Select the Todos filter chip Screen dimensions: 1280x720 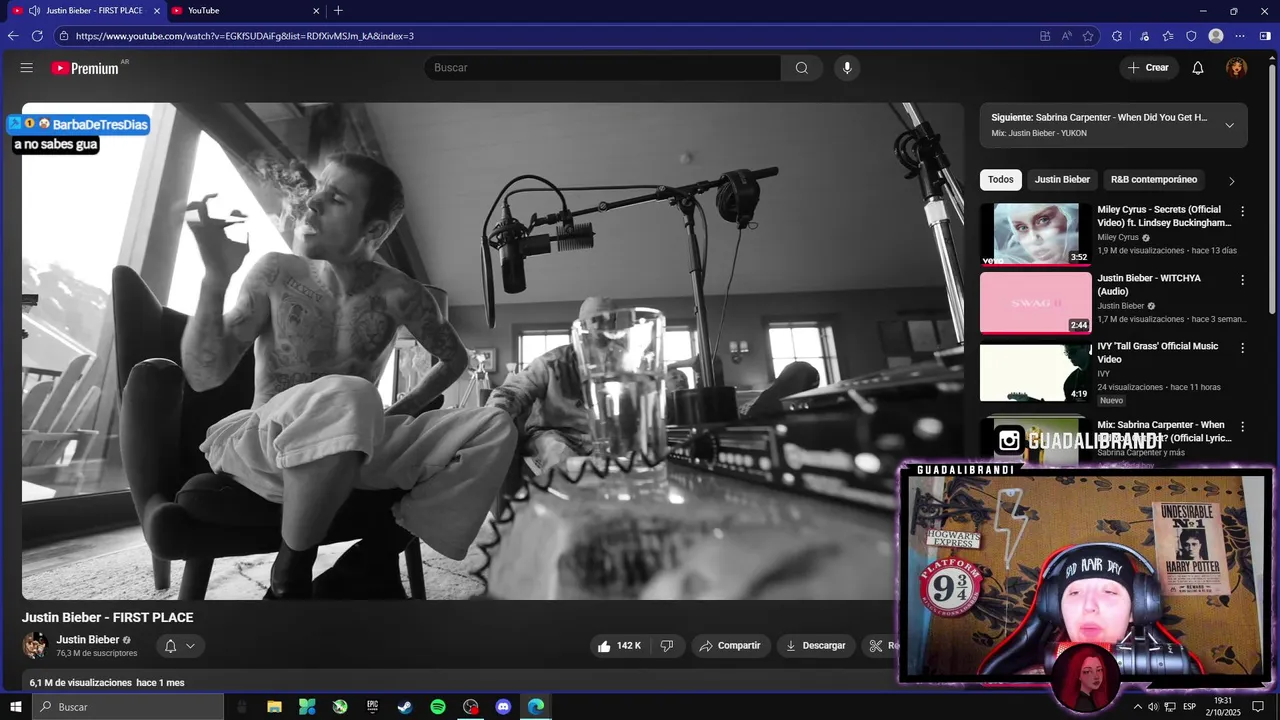pos(1000,180)
